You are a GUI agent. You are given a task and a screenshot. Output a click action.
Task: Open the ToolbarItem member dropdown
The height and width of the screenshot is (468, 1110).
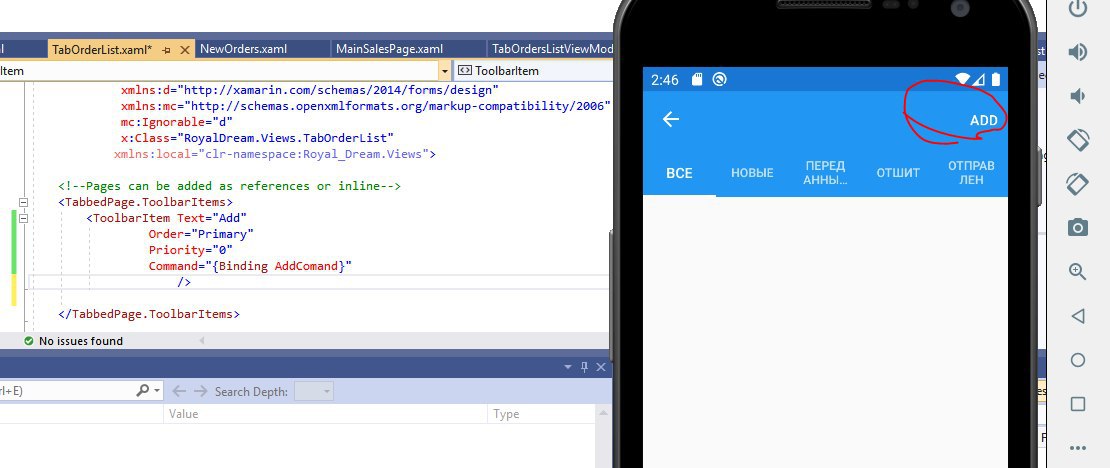pos(532,71)
